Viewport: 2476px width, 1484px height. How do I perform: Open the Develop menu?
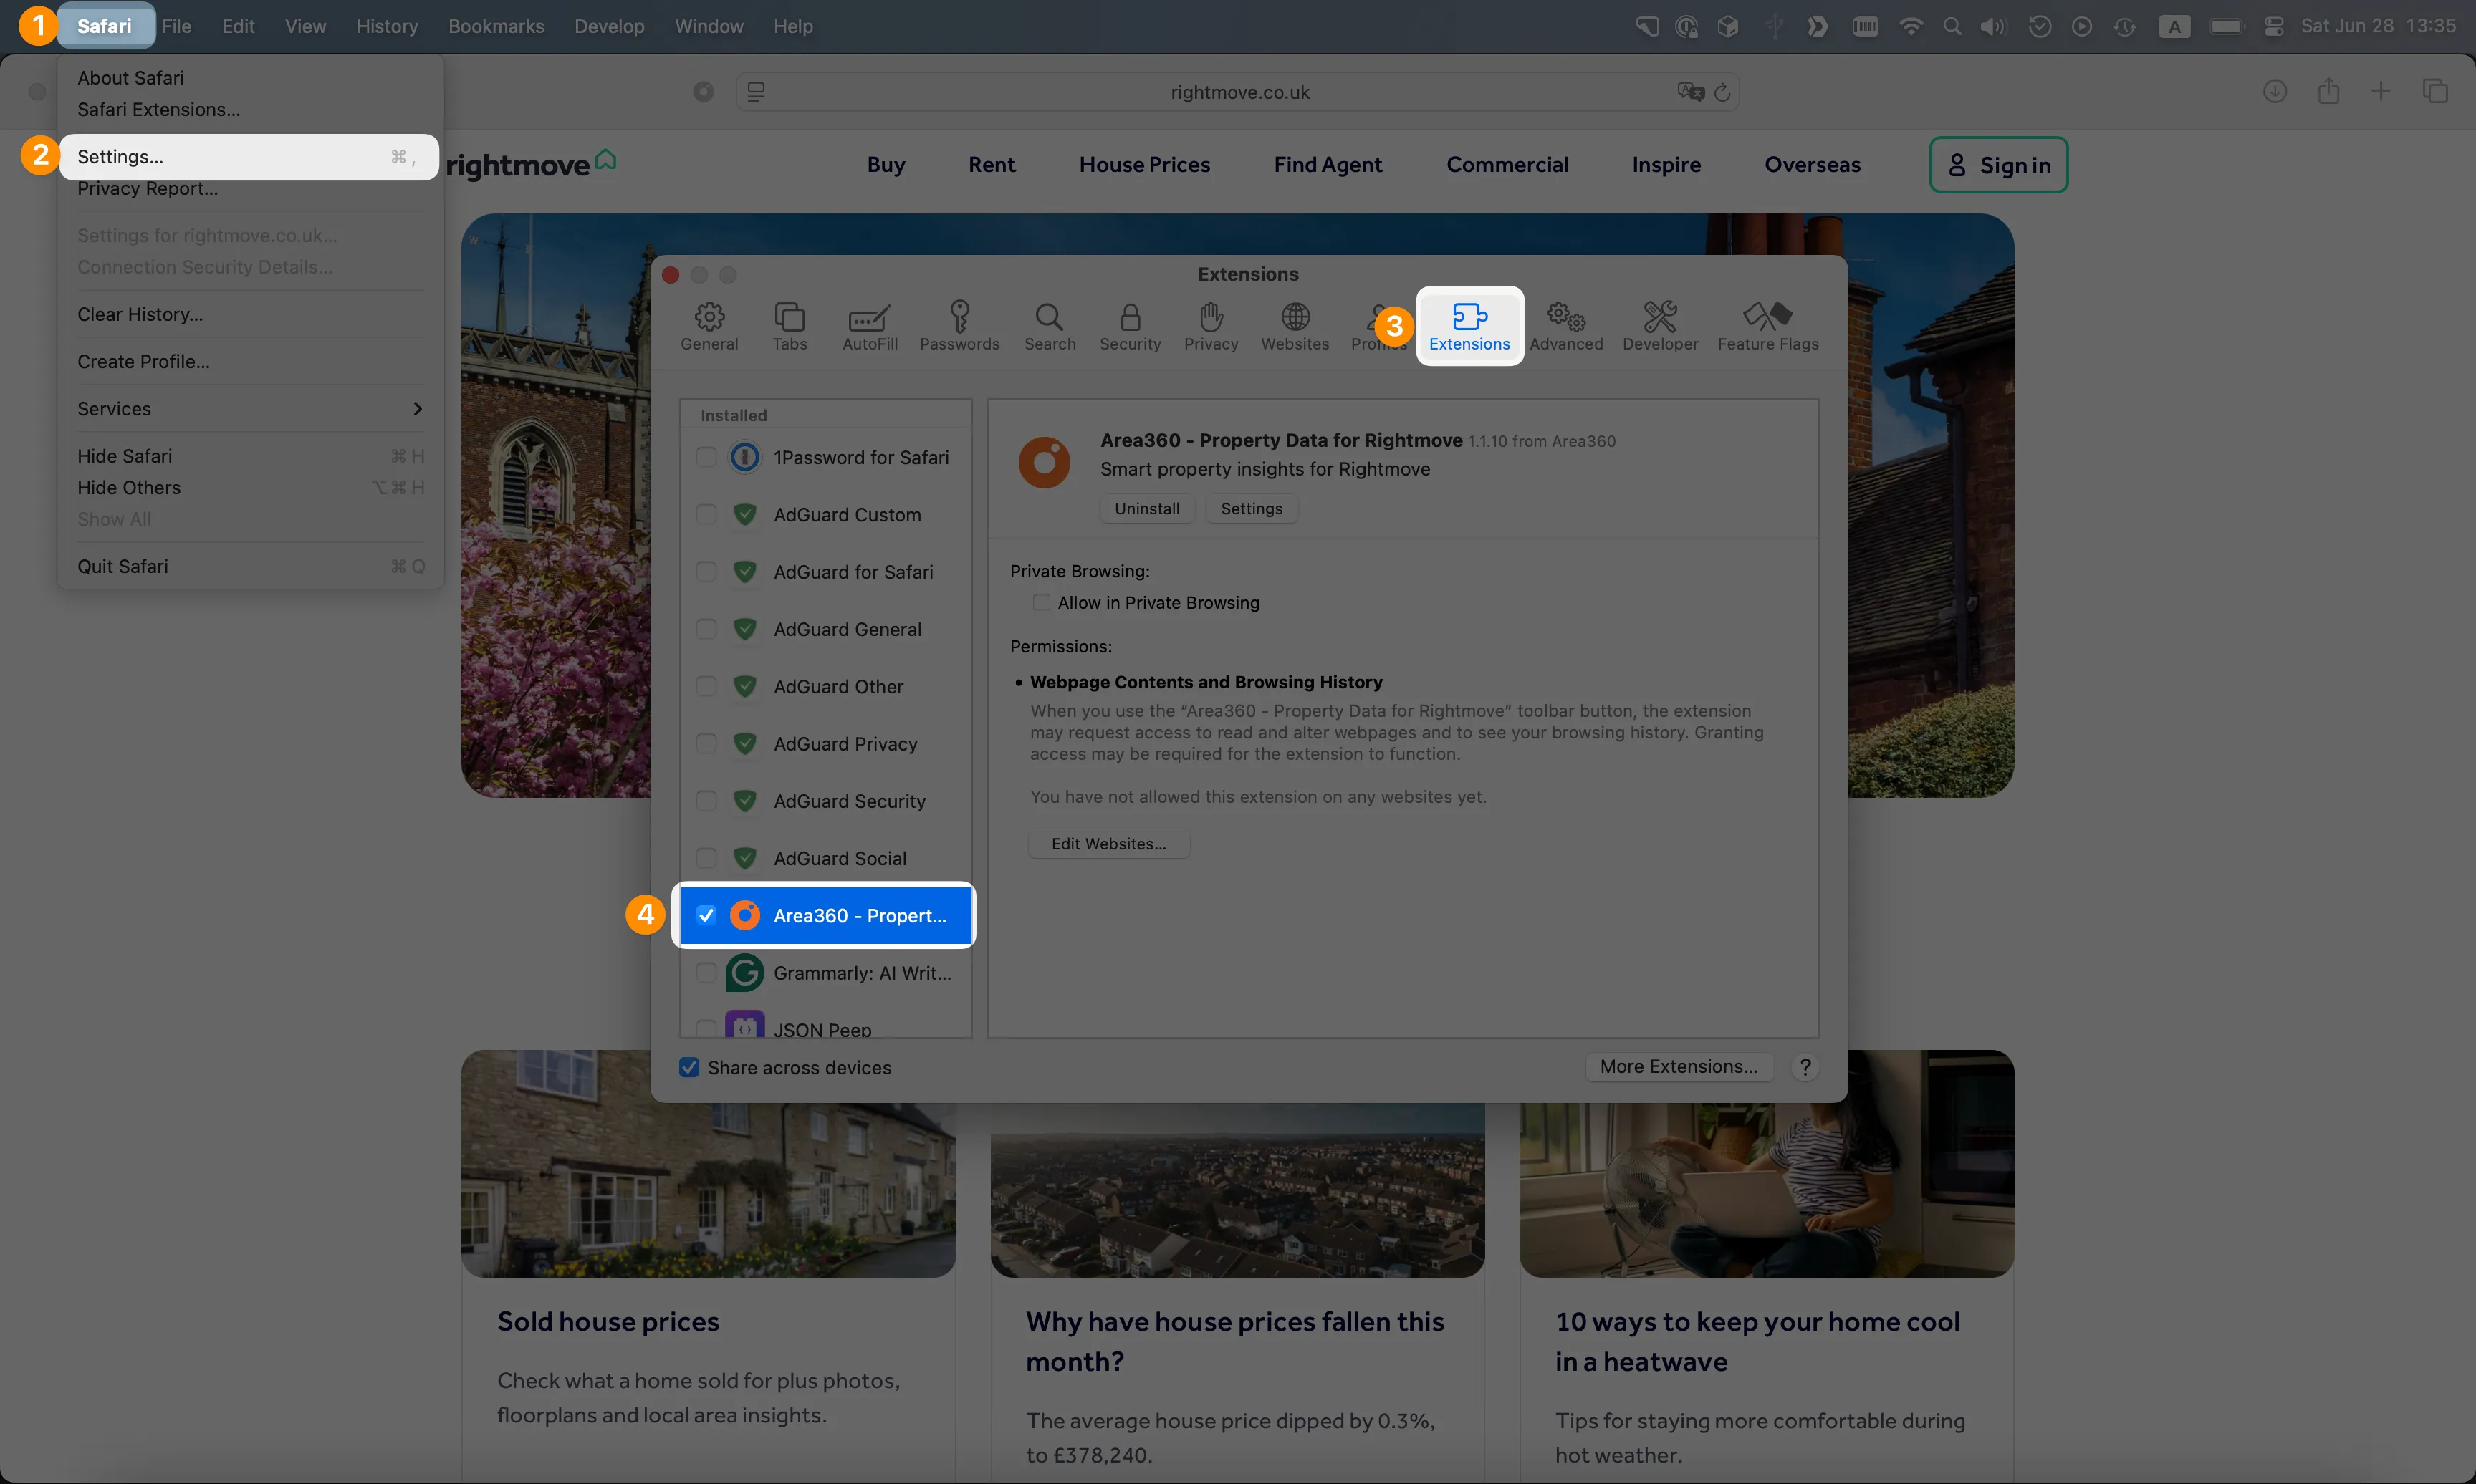[609, 26]
